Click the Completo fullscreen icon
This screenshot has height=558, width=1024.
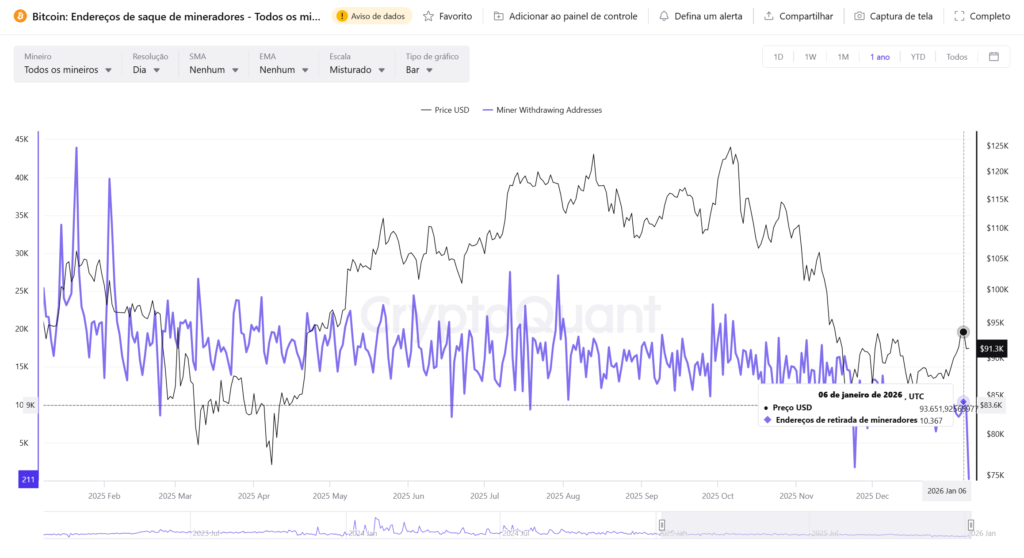point(959,16)
